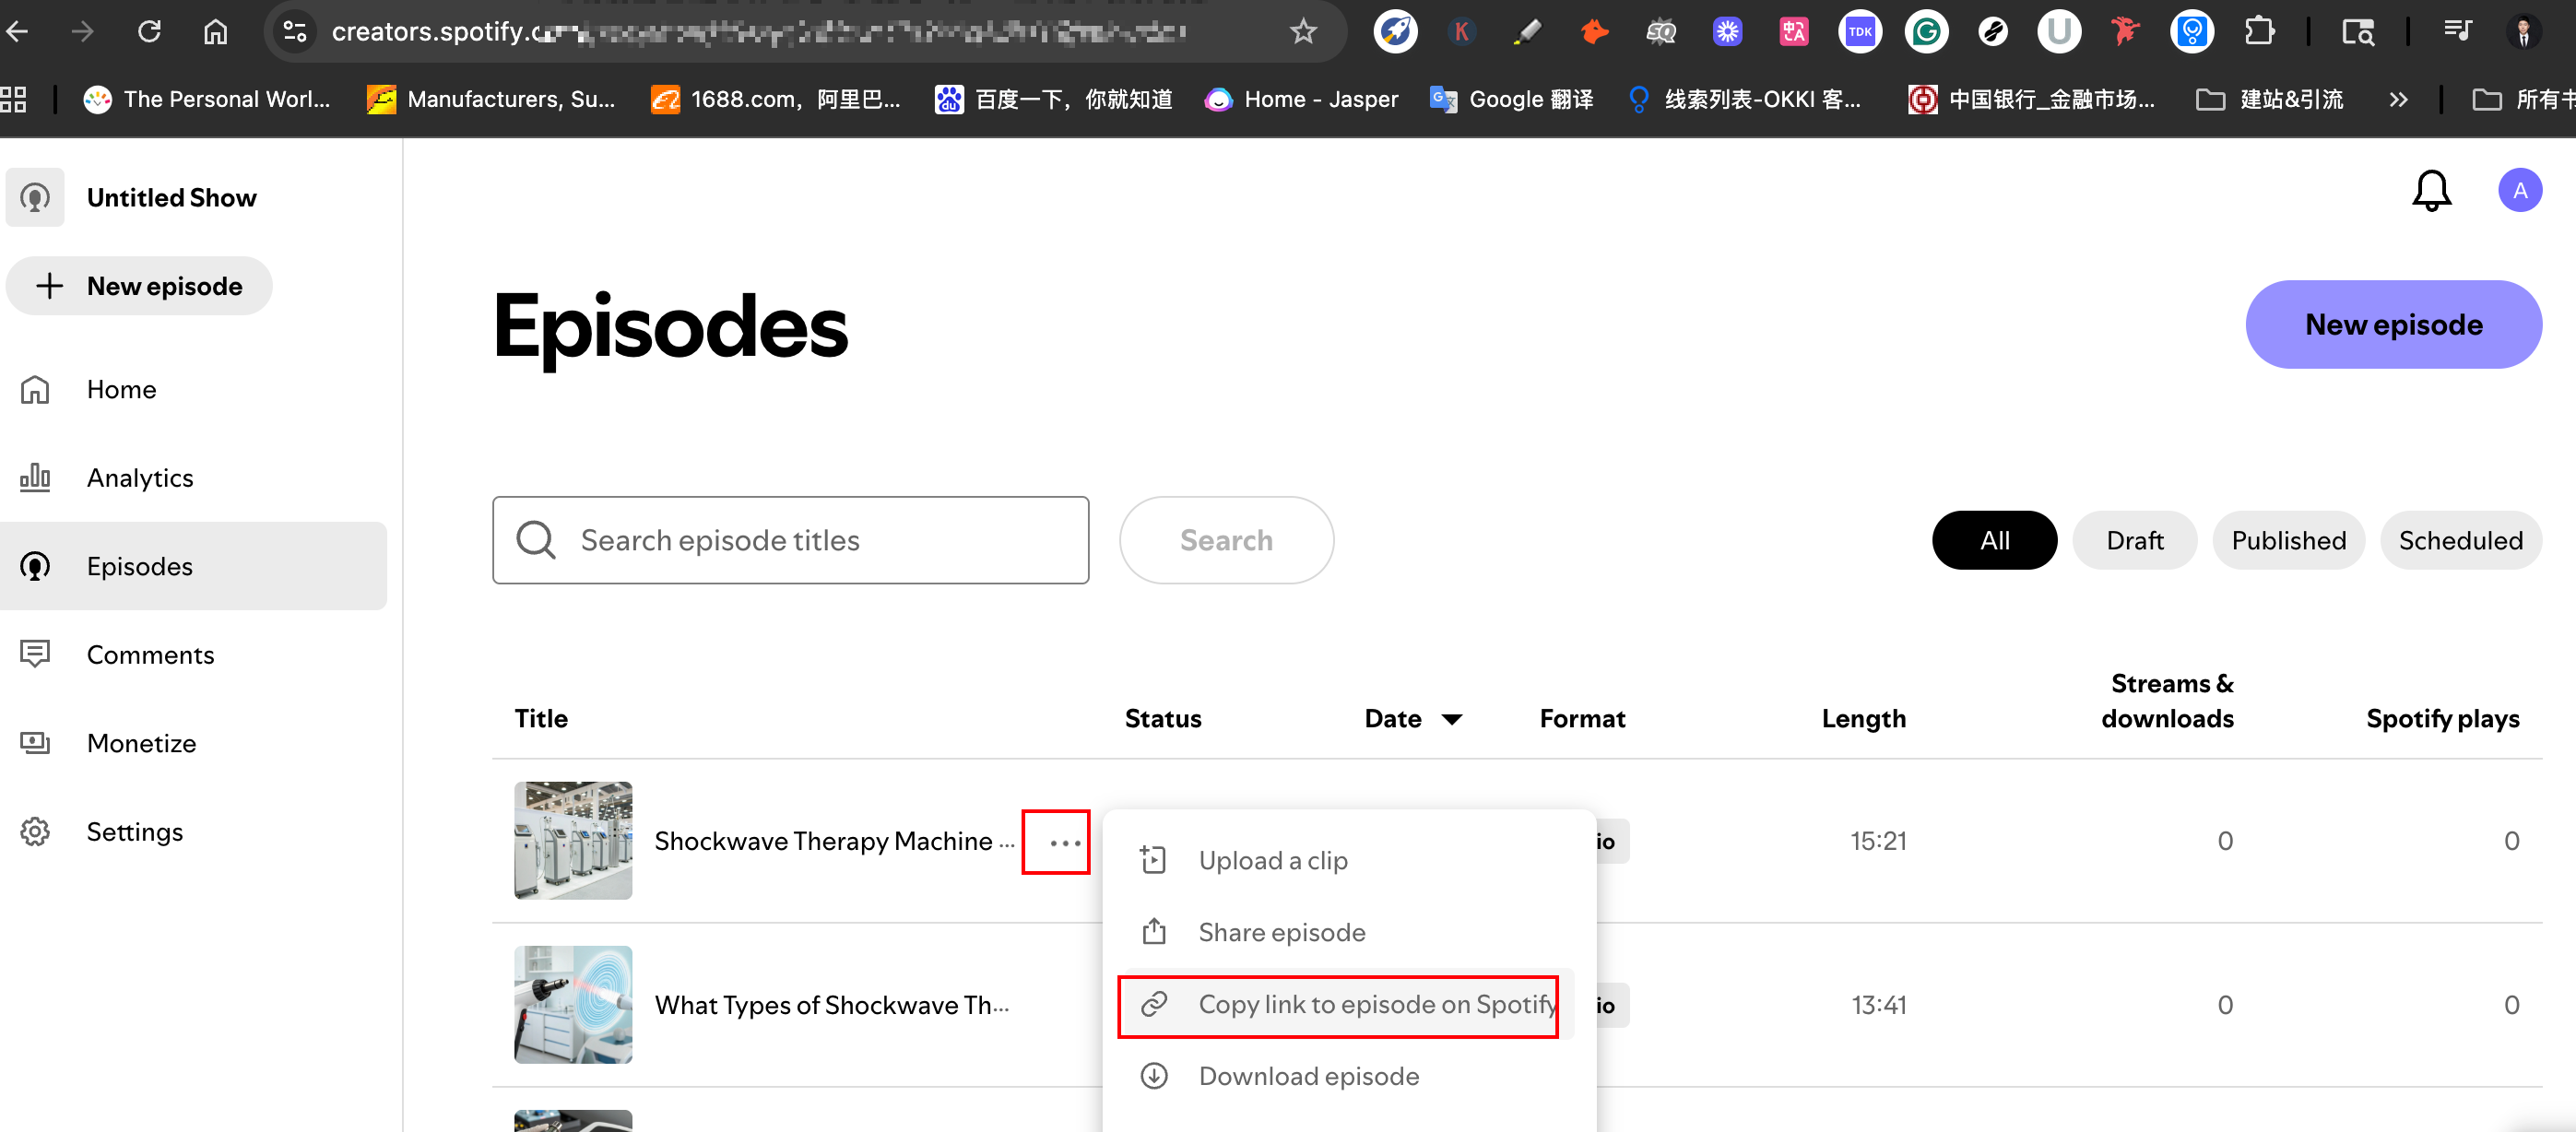
Task: Open the Grammarly extension icon
Action: click(x=1926, y=32)
